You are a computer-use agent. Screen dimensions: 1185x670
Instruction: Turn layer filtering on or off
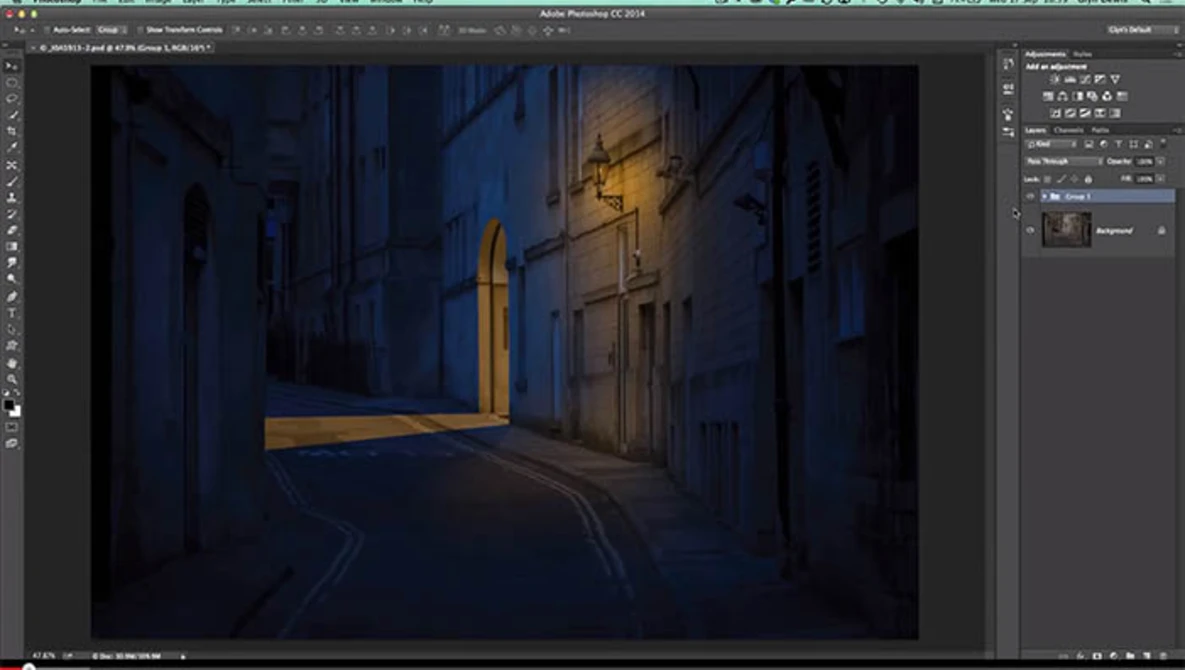pyautogui.click(x=1163, y=143)
